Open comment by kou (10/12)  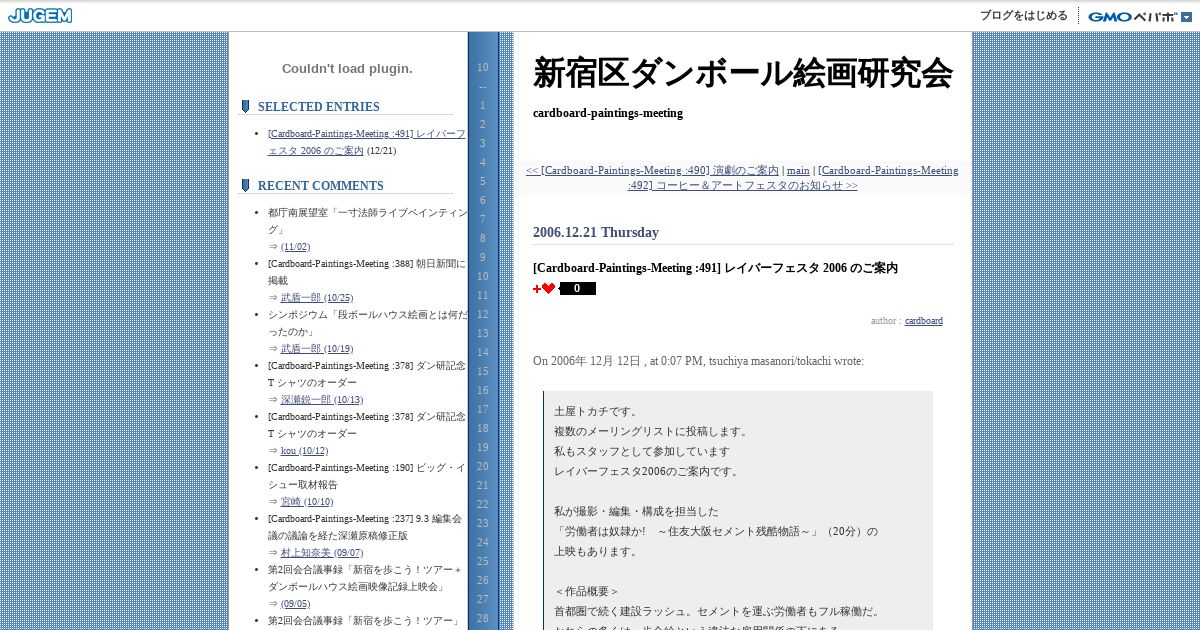(x=305, y=451)
